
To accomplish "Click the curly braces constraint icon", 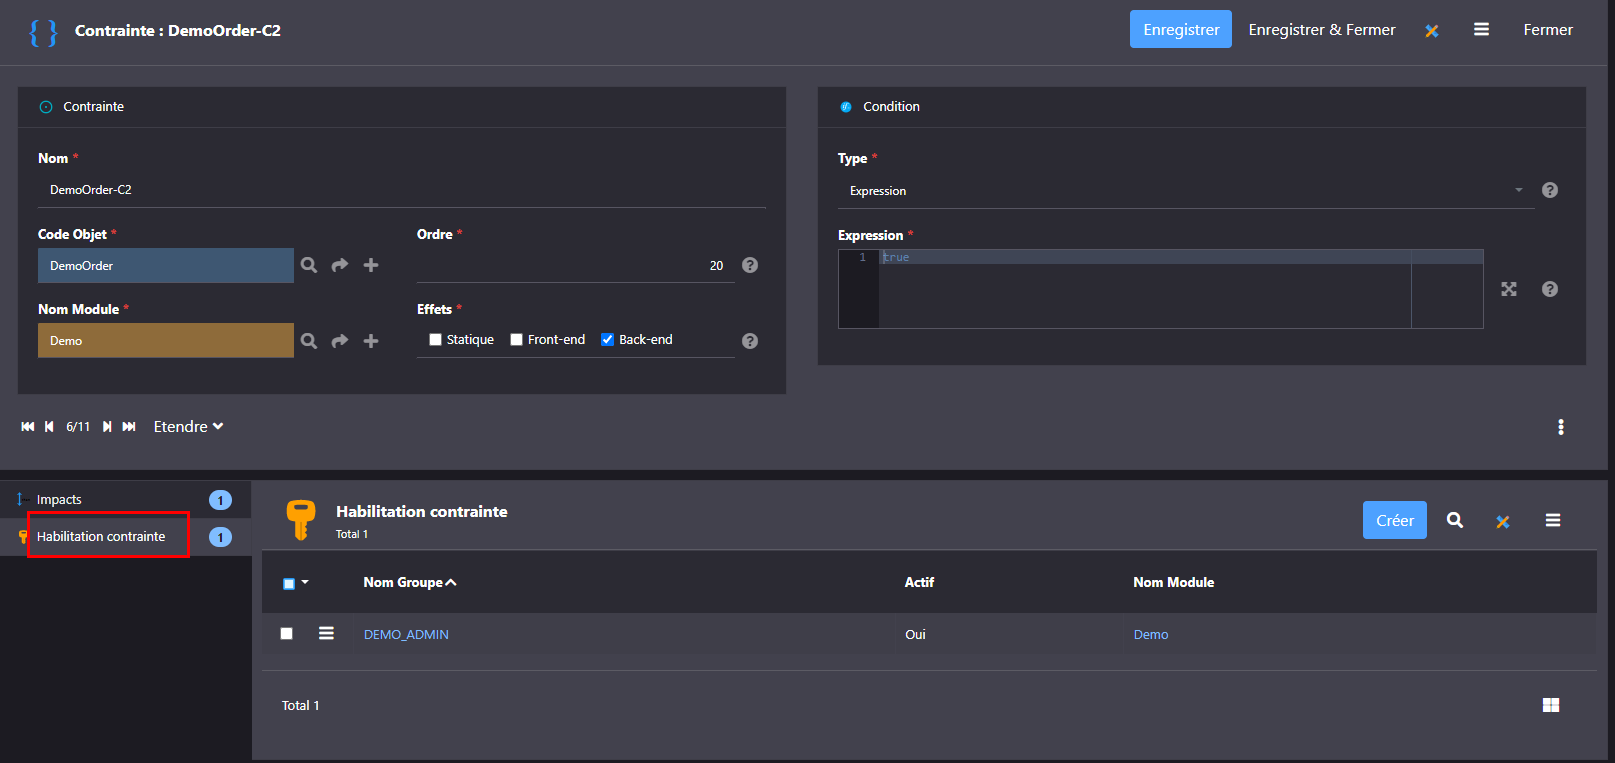I will [x=43, y=32].
